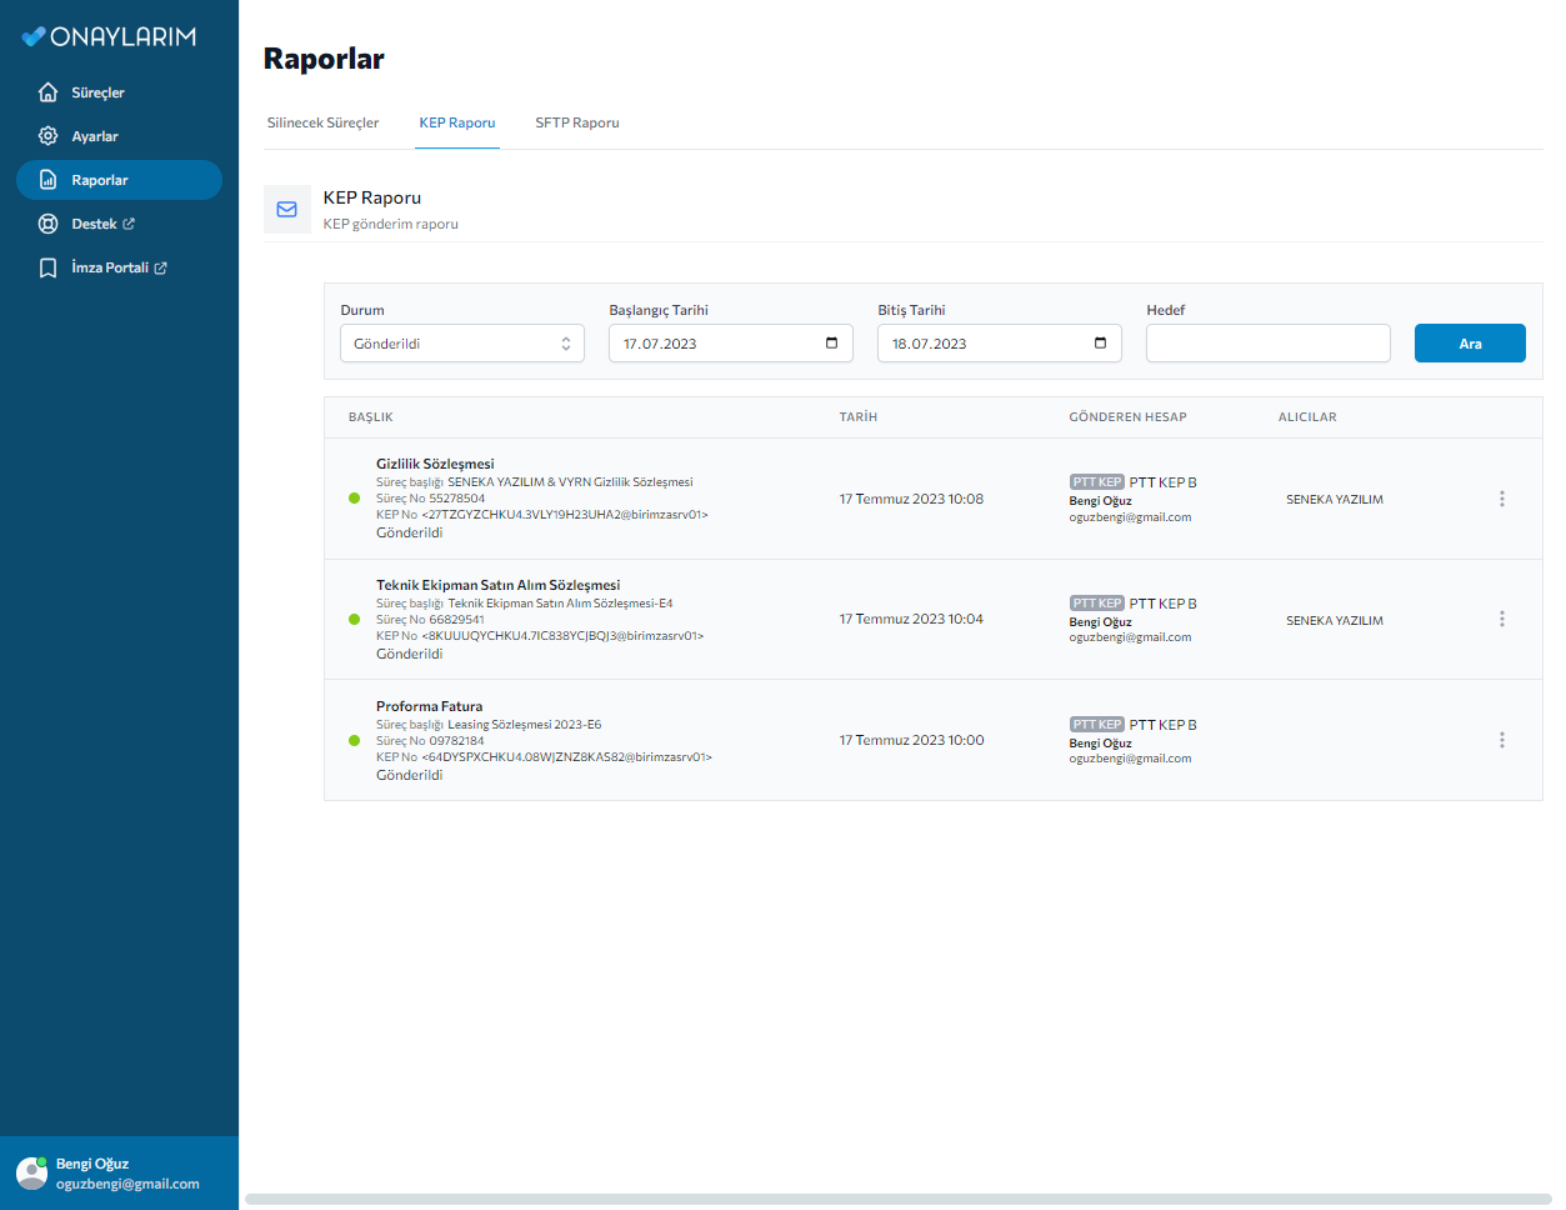Switch to Silinecek Süreçler tab
The height and width of the screenshot is (1210, 1566).
(x=323, y=123)
